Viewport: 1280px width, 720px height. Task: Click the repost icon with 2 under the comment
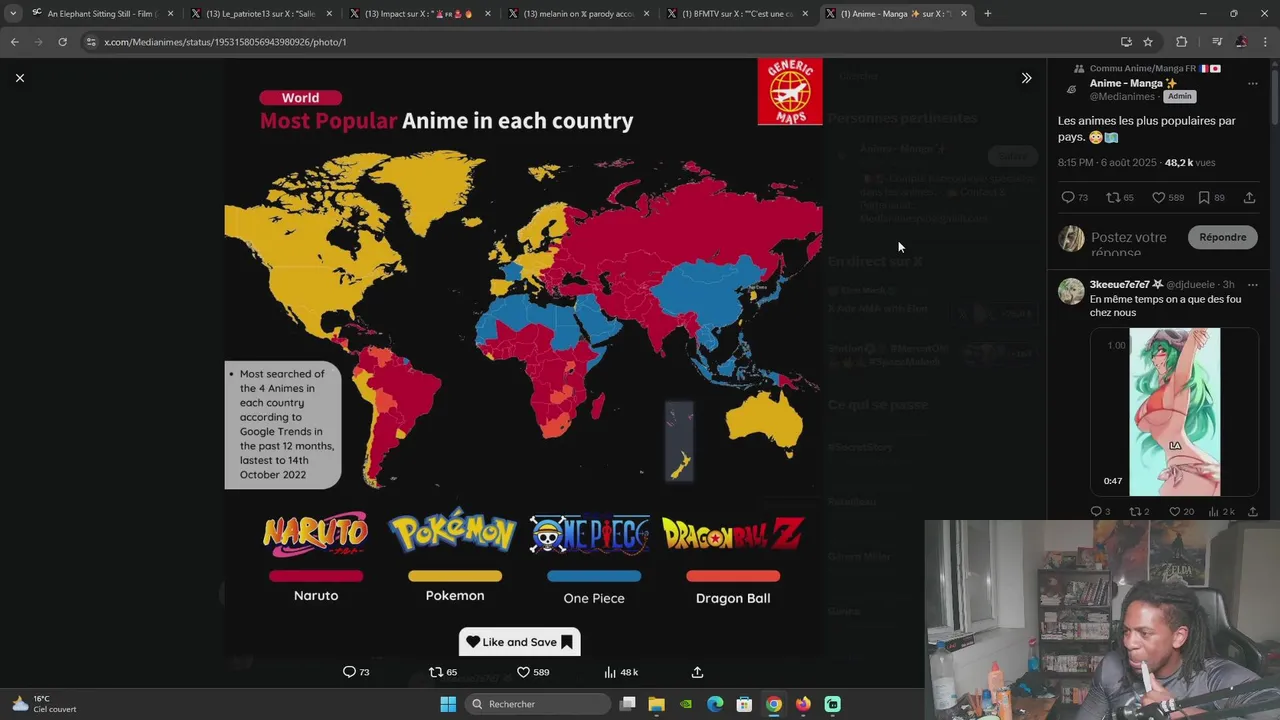(x=1135, y=511)
